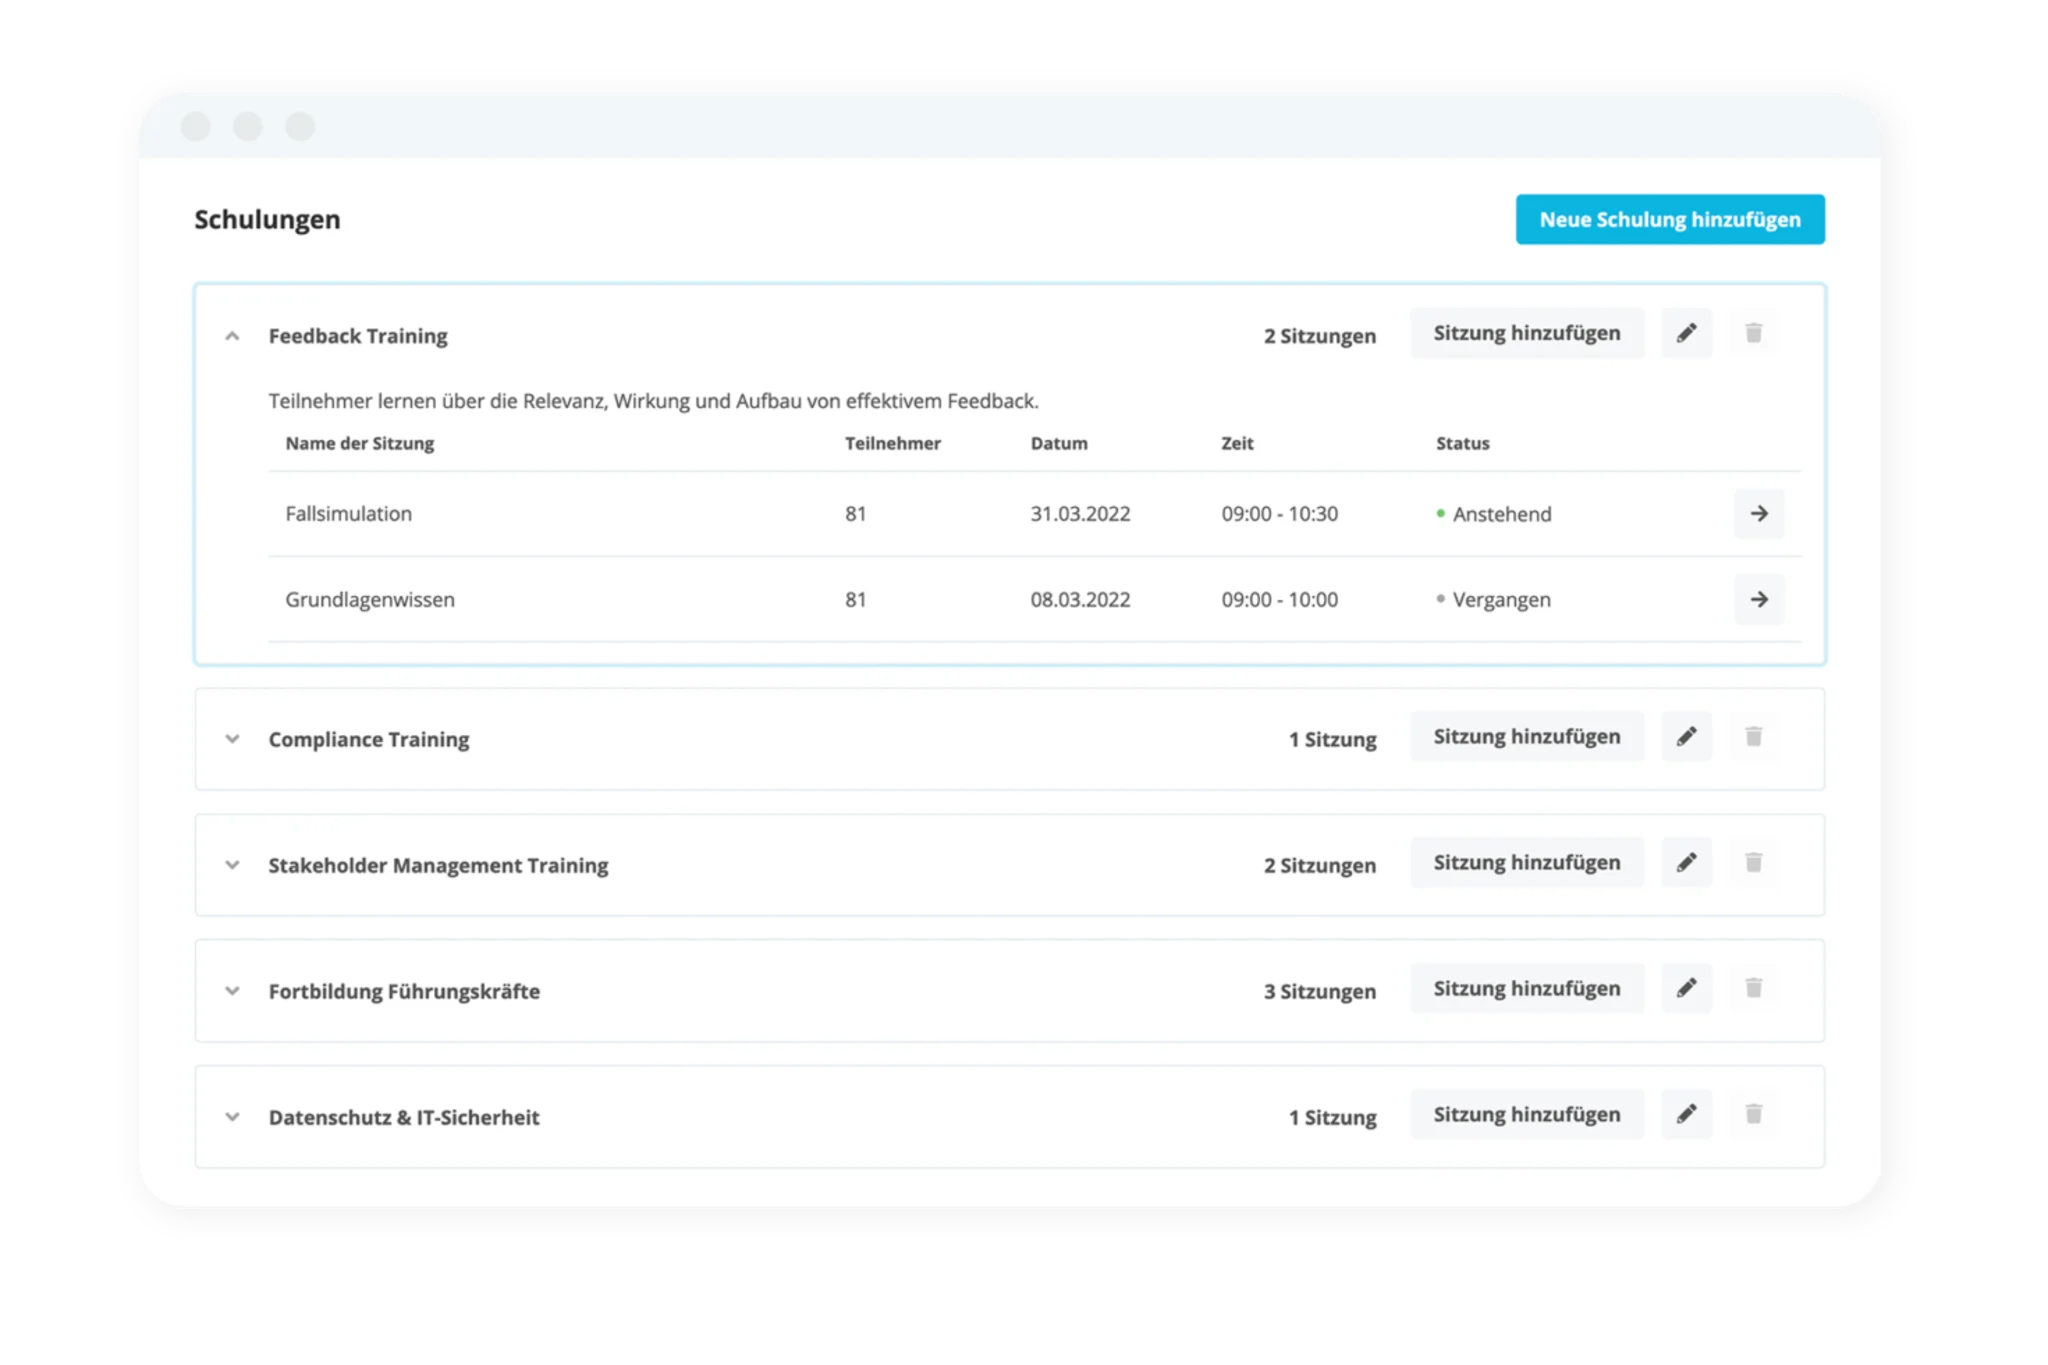Add session to Stakeholder Management Training
Image resolution: width=2048 pixels, height=1365 pixels.
click(1527, 862)
